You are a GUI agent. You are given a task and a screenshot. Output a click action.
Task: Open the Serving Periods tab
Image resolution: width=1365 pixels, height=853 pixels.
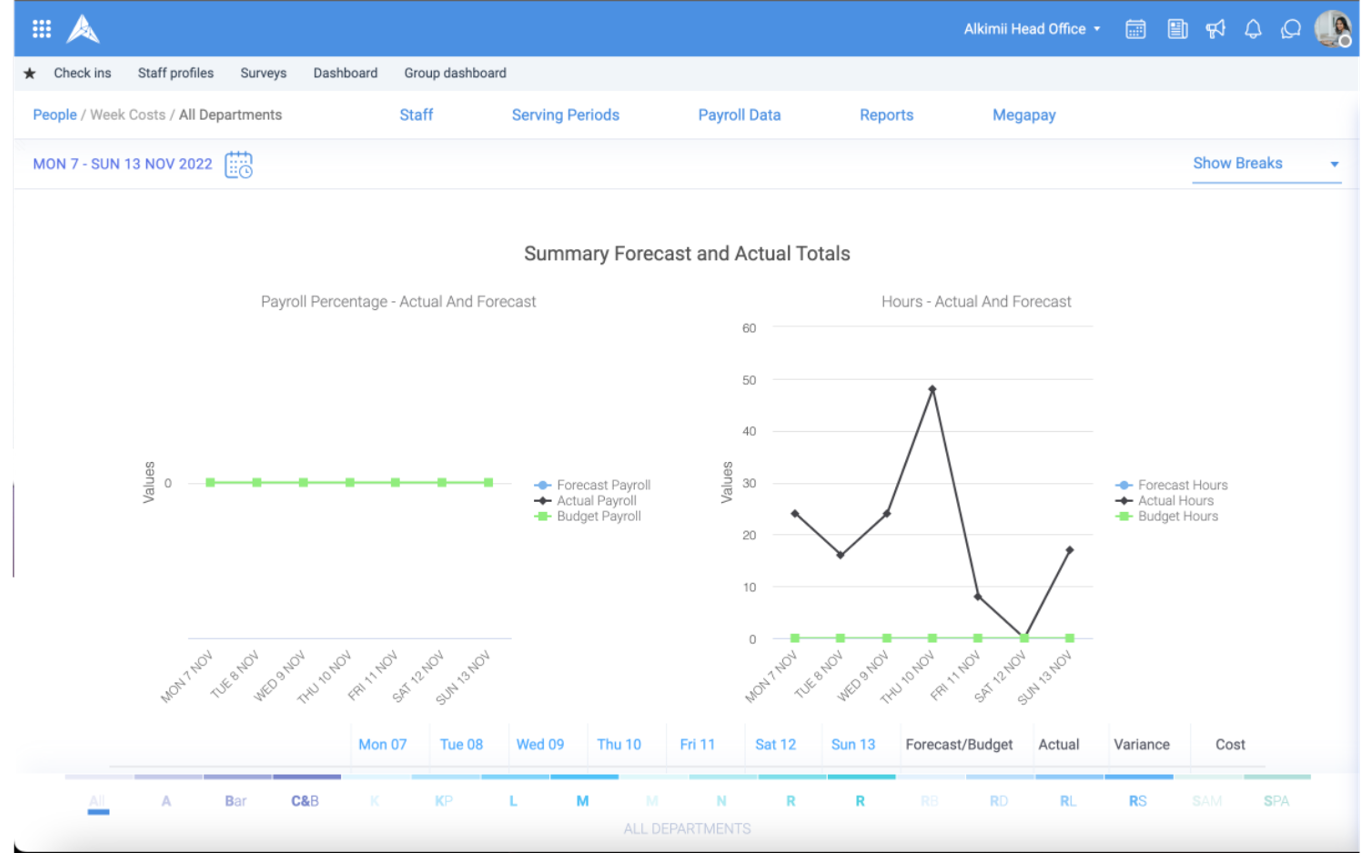click(565, 115)
